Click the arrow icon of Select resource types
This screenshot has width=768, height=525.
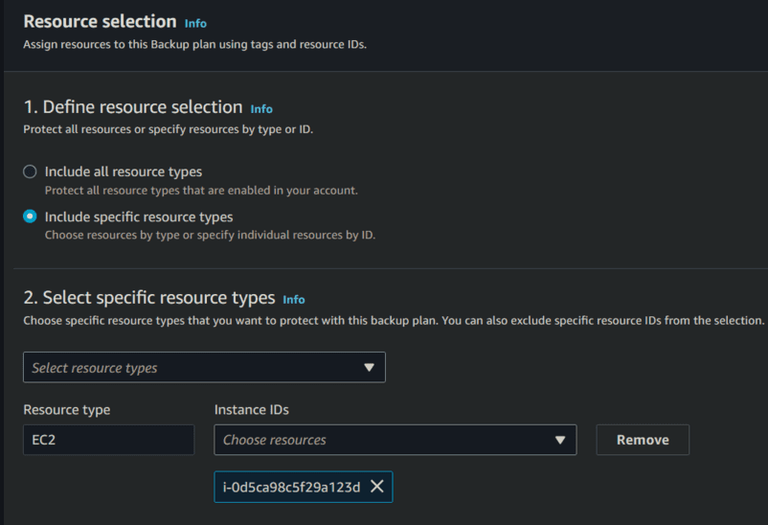point(369,368)
